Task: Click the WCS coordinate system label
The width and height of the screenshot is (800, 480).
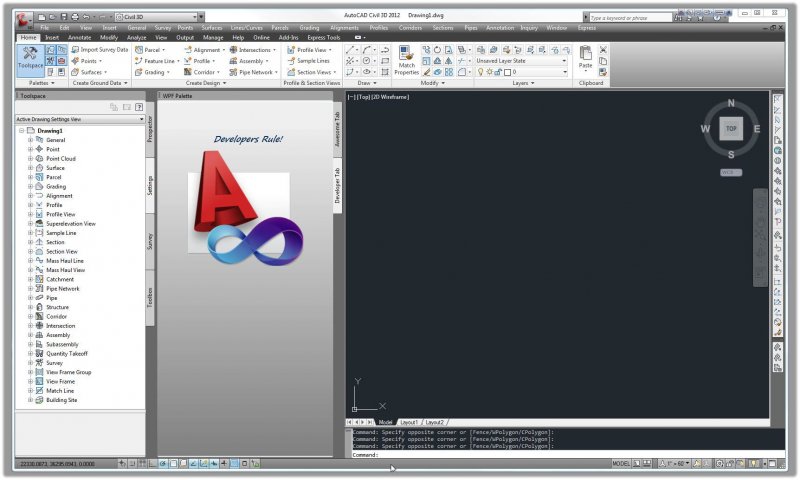Action: [x=731, y=172]
